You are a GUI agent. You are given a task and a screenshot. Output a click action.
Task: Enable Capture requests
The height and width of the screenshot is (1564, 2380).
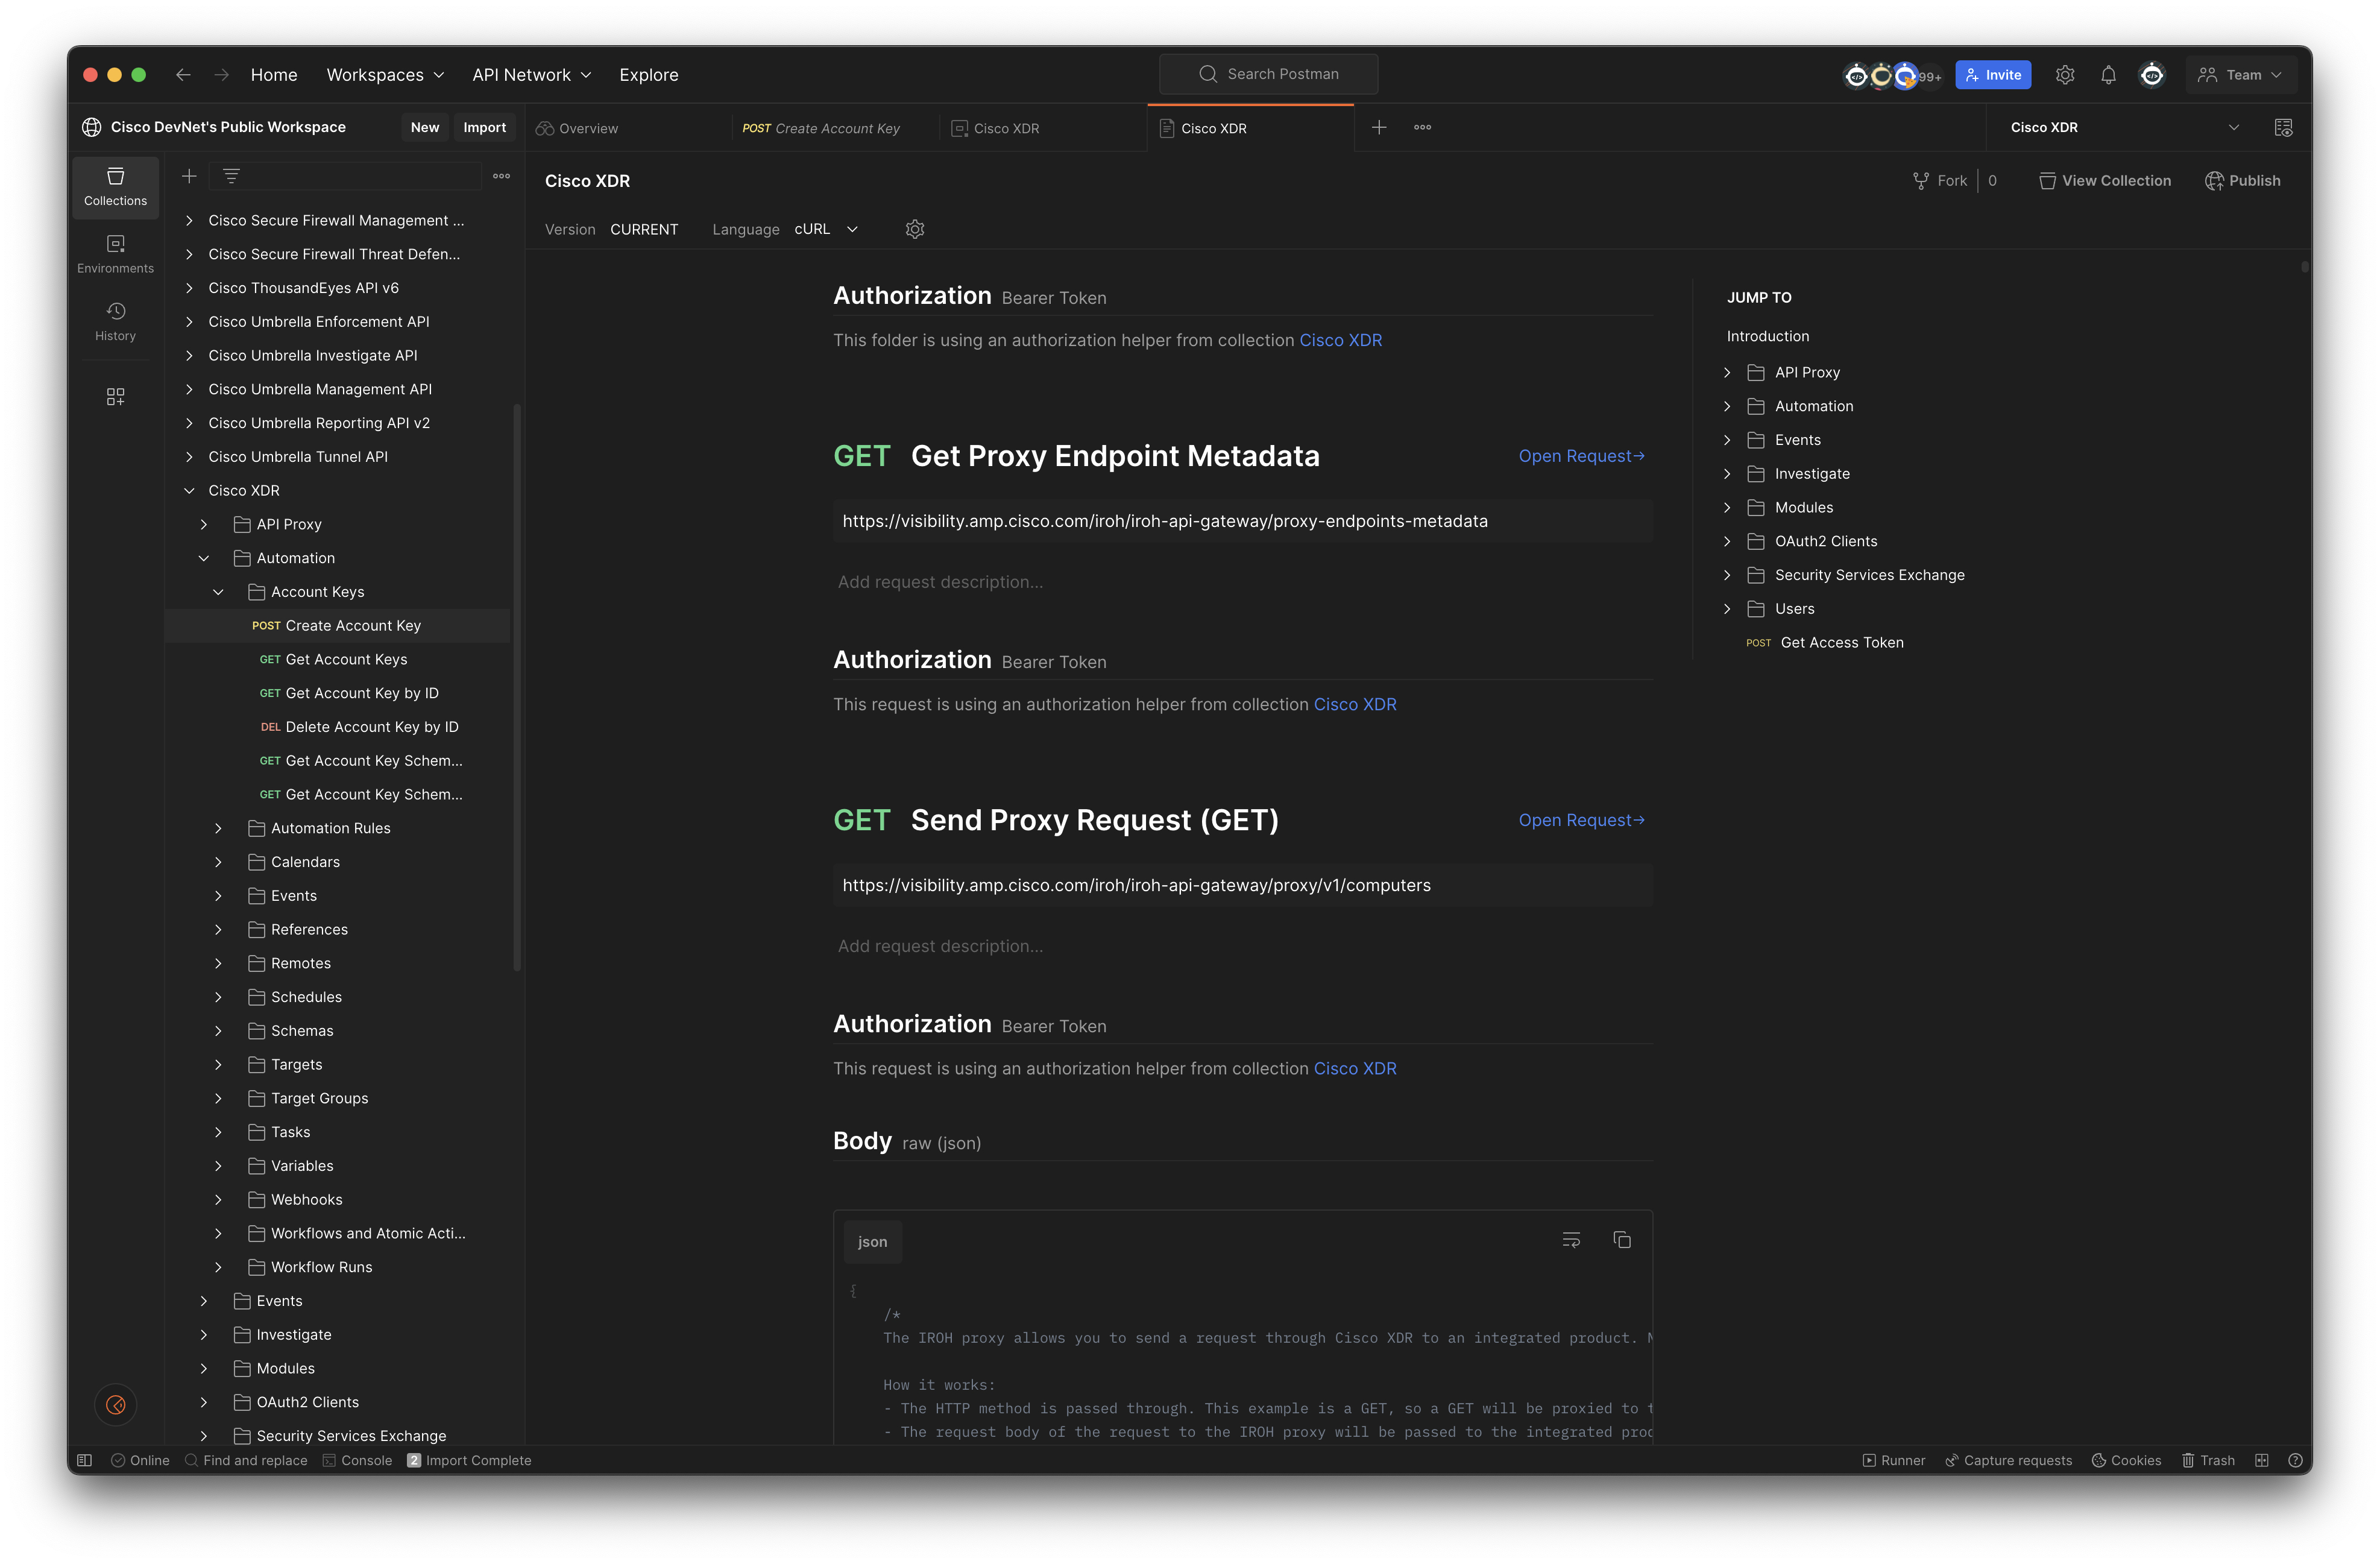2009,1460
